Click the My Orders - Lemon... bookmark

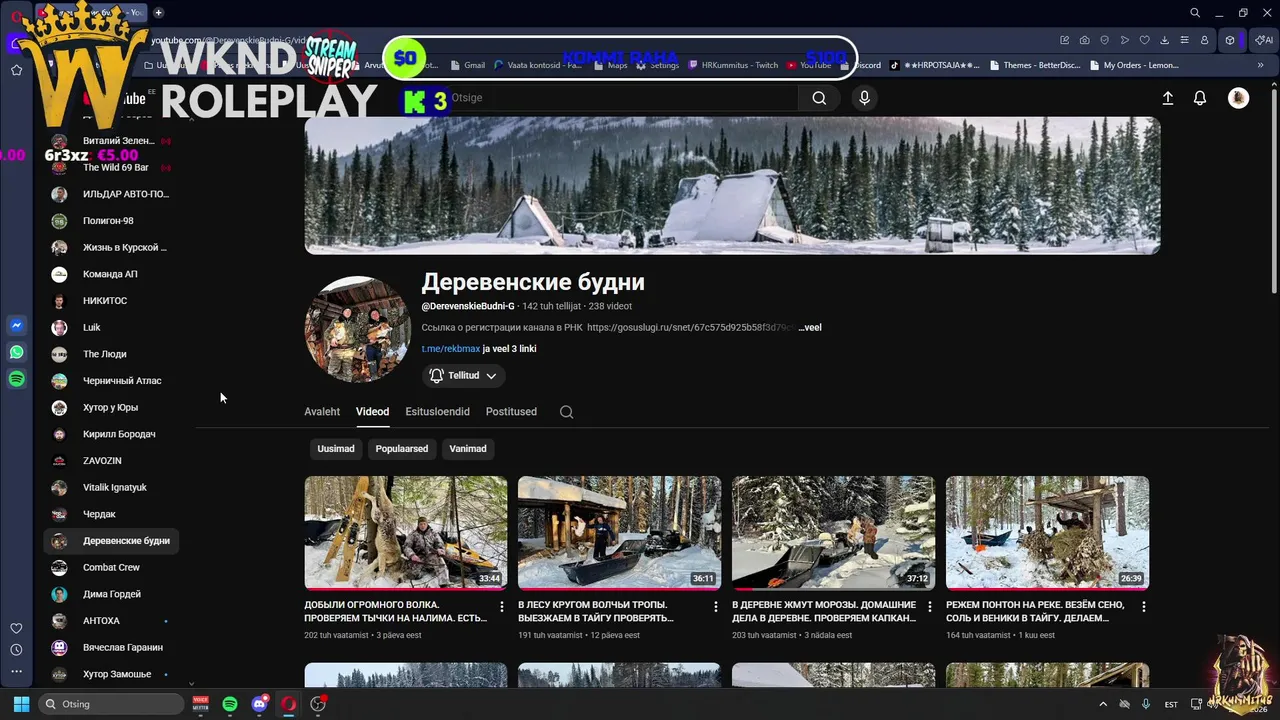pos(1133,65)
